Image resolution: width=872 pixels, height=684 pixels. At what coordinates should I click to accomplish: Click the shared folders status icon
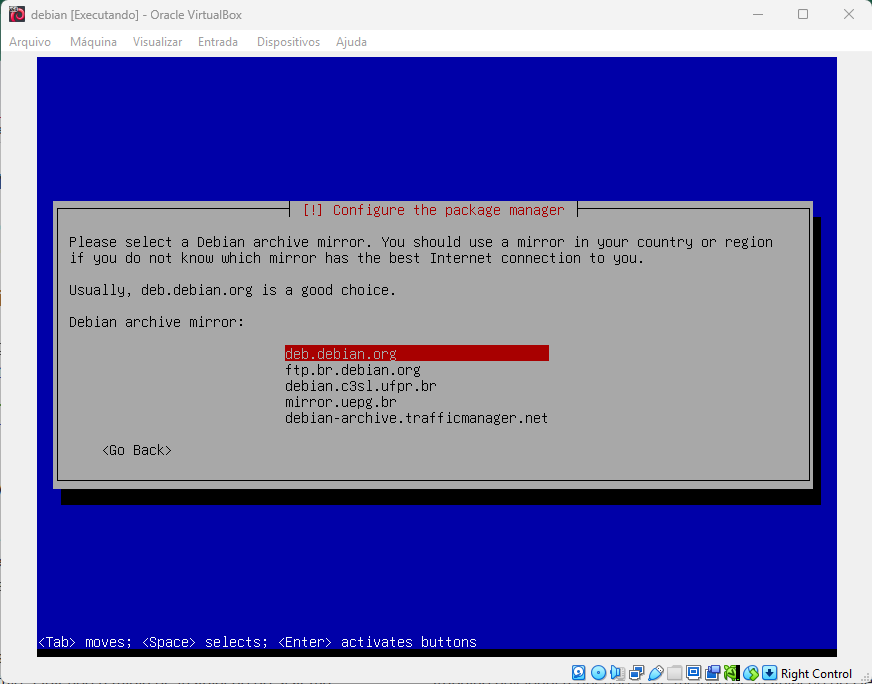(x=675, y=673)
